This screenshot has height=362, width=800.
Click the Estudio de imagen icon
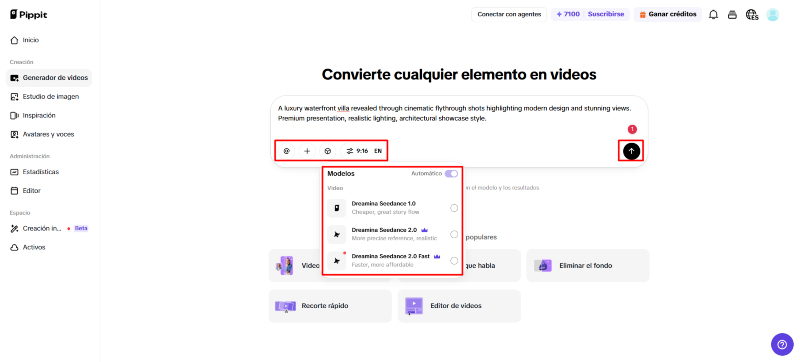point(14,96)
